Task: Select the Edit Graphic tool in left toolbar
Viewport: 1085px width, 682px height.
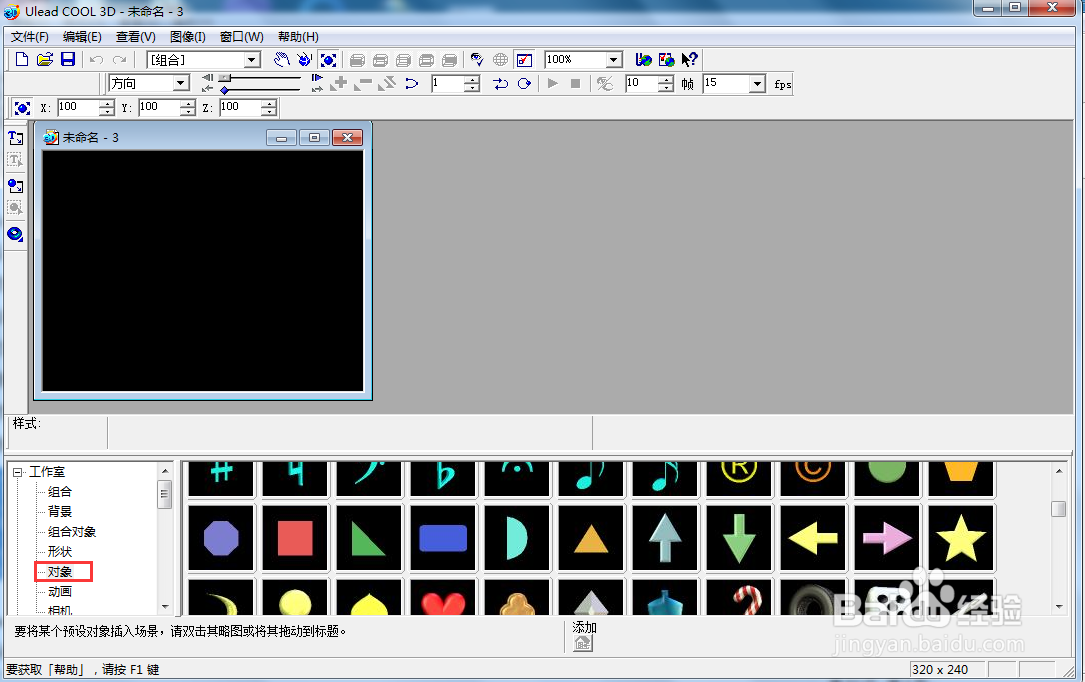Action: (15, 208)
